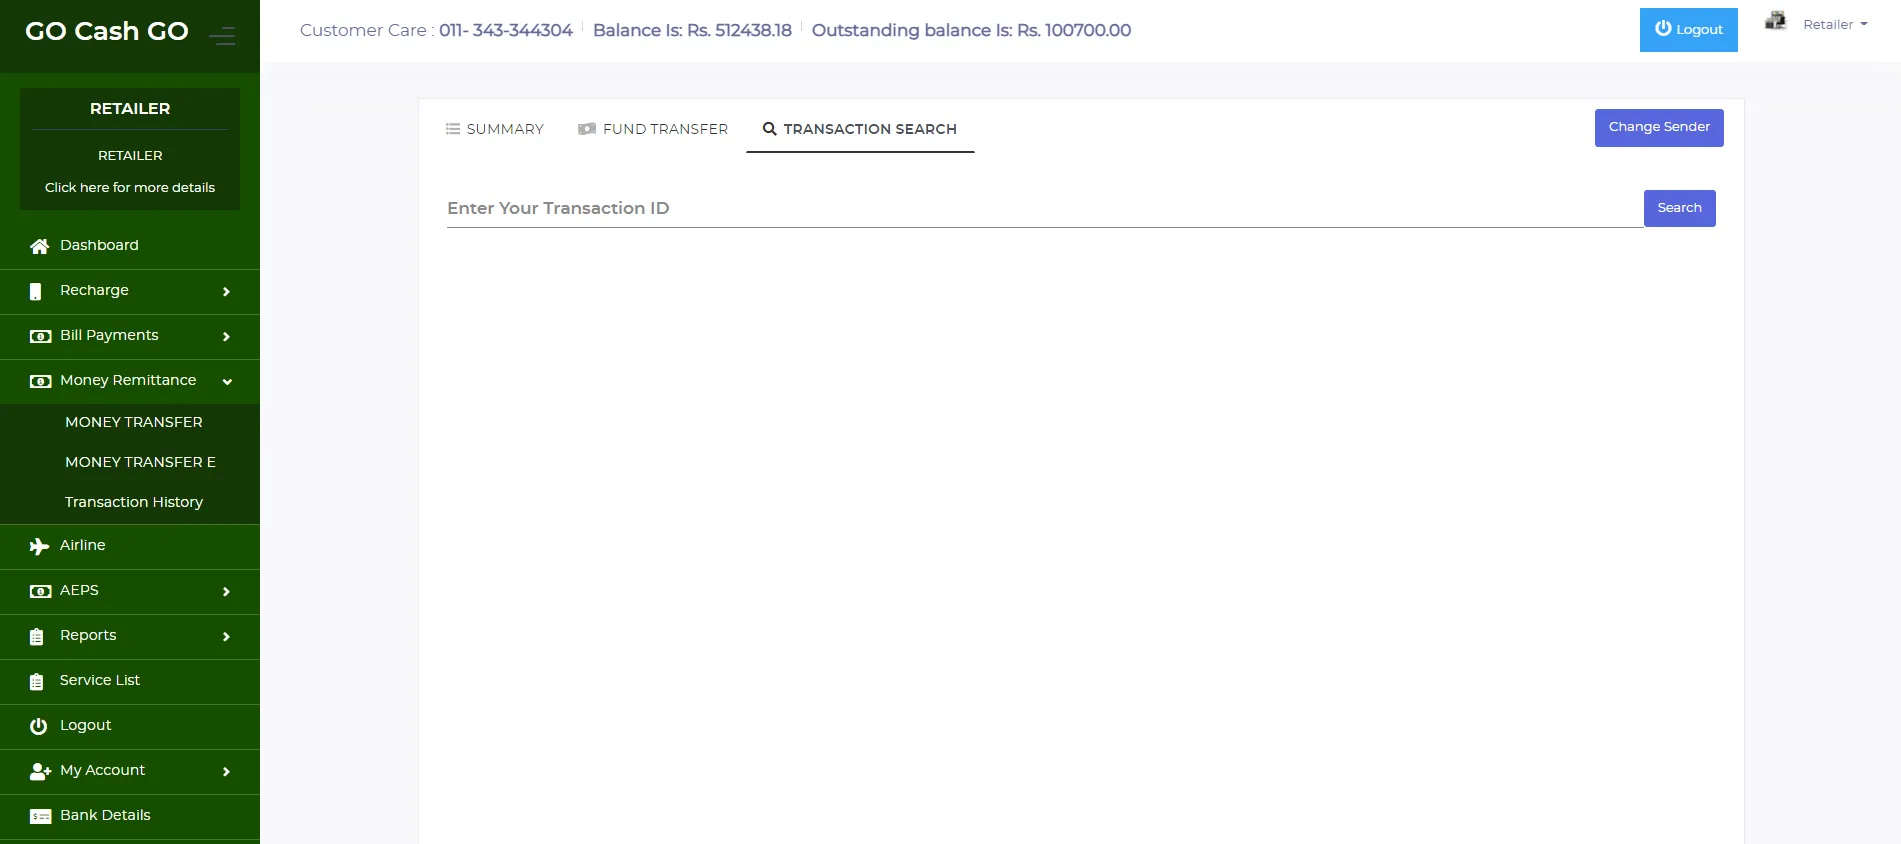Screen dimensions: 1901x844
Task: Click the Change Sender button
Action: pos(1658,128)
